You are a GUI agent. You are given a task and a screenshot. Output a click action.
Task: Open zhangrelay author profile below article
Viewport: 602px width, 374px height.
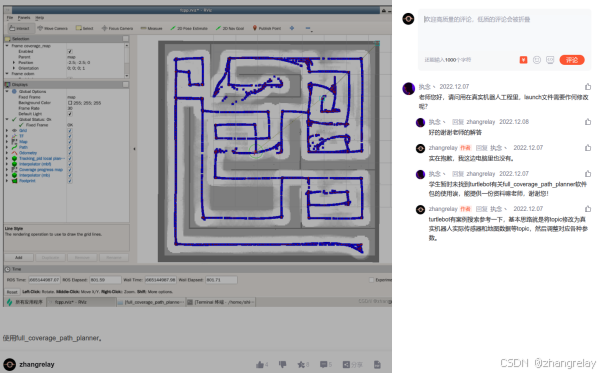pyautogui.click(x=36, y=364)
